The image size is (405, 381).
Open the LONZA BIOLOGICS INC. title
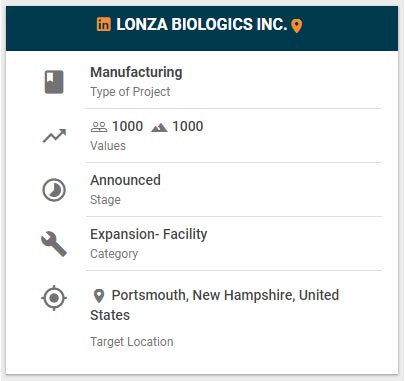202,25
